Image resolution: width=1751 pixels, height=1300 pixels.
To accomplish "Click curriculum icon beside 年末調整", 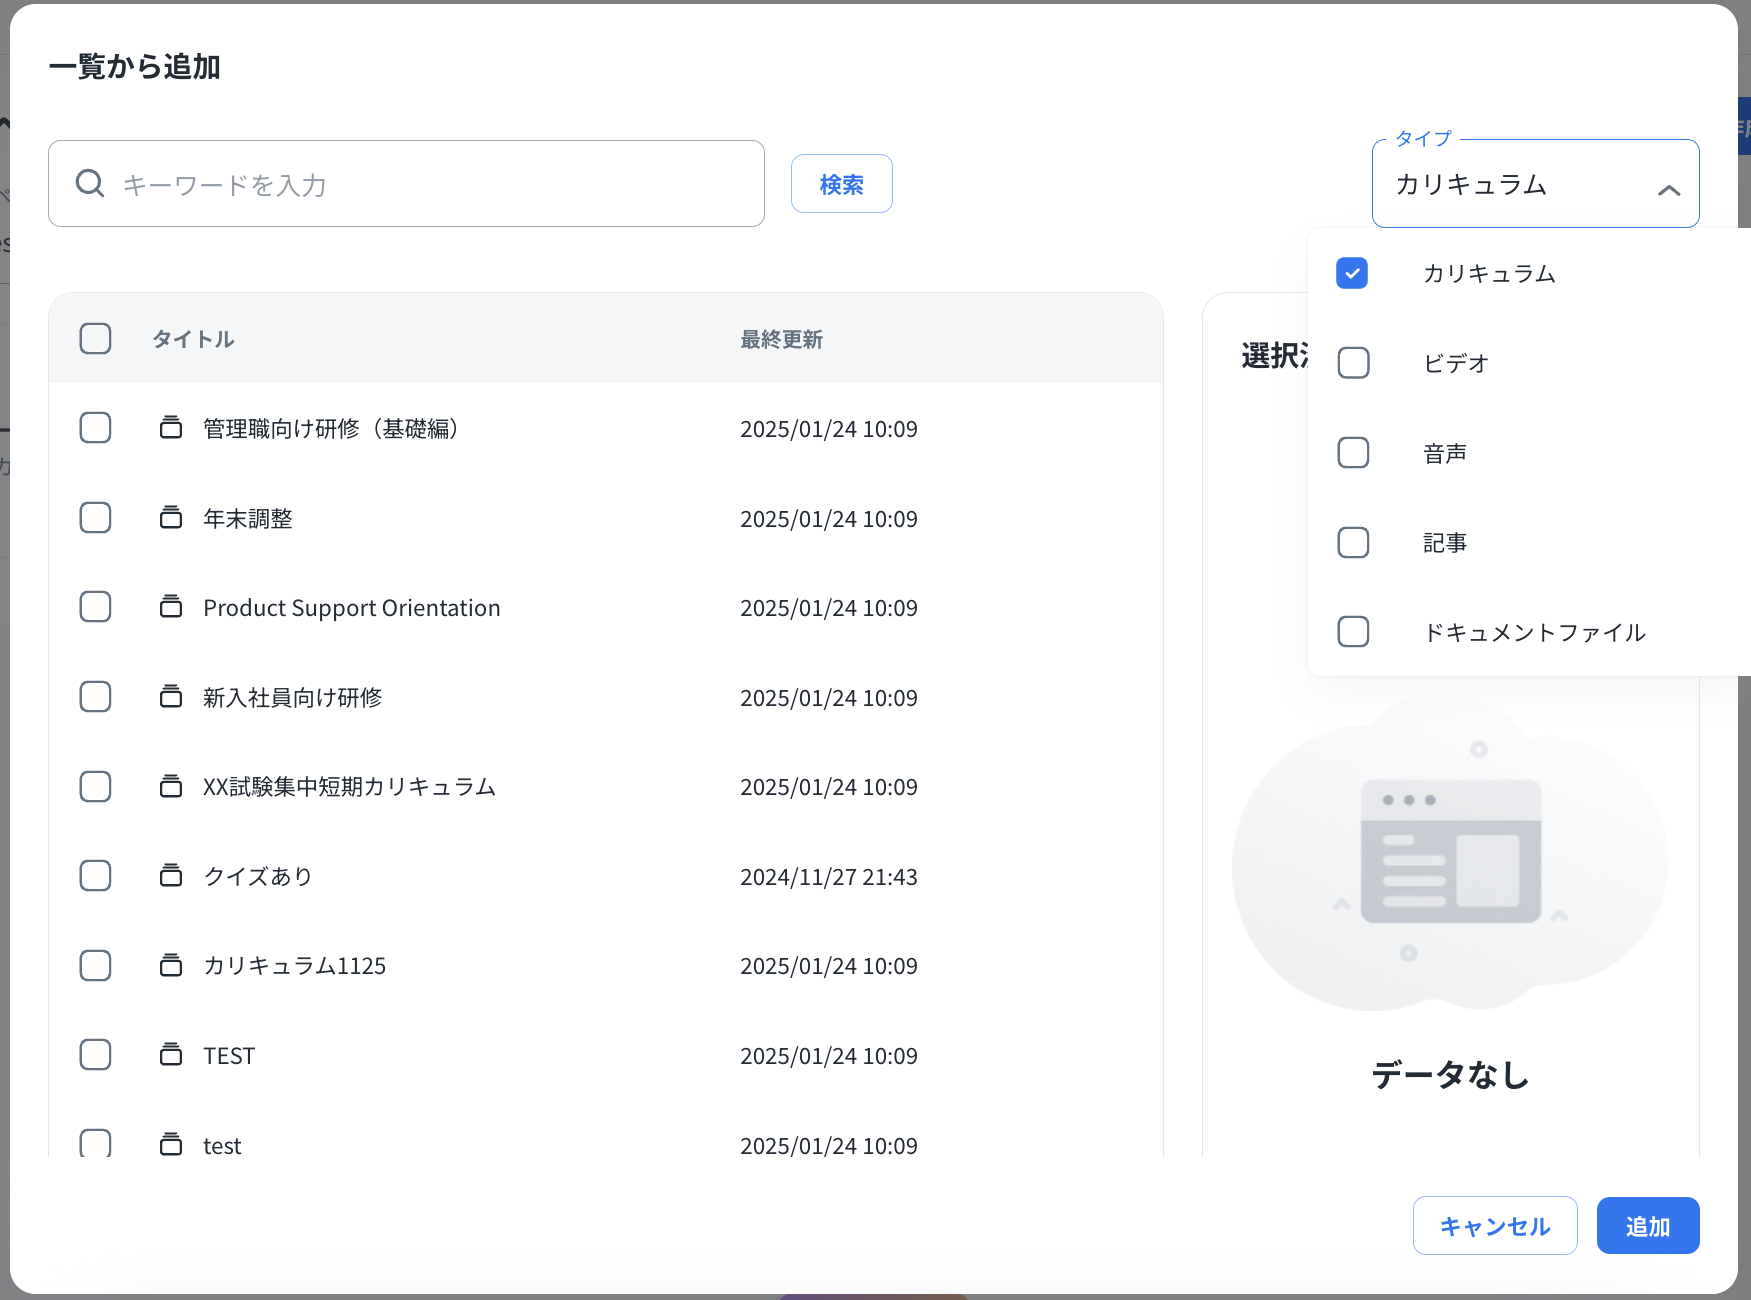I will tap(171, 518).
